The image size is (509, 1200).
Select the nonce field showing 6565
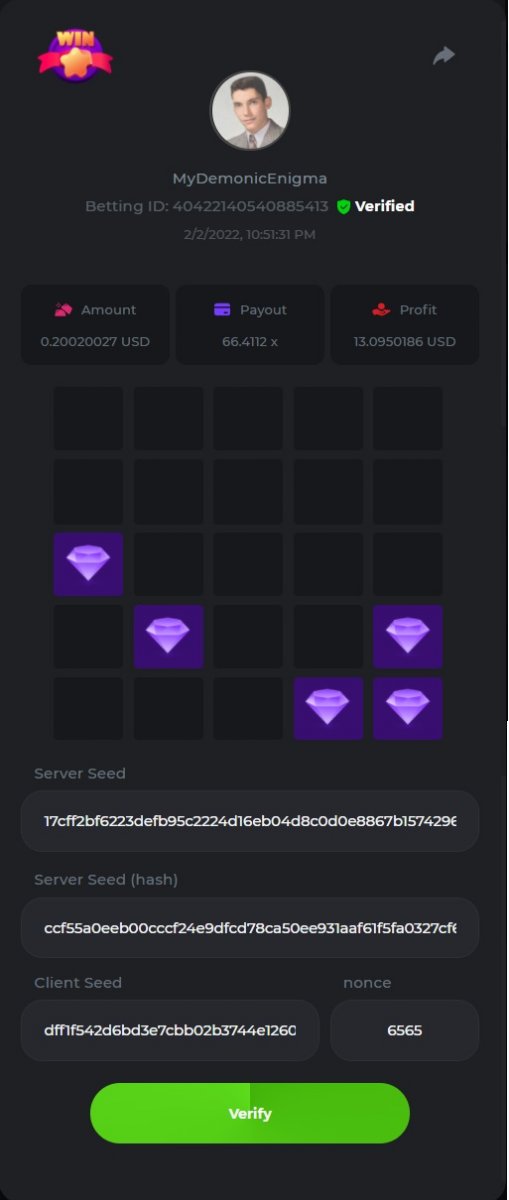point(405,1030)
